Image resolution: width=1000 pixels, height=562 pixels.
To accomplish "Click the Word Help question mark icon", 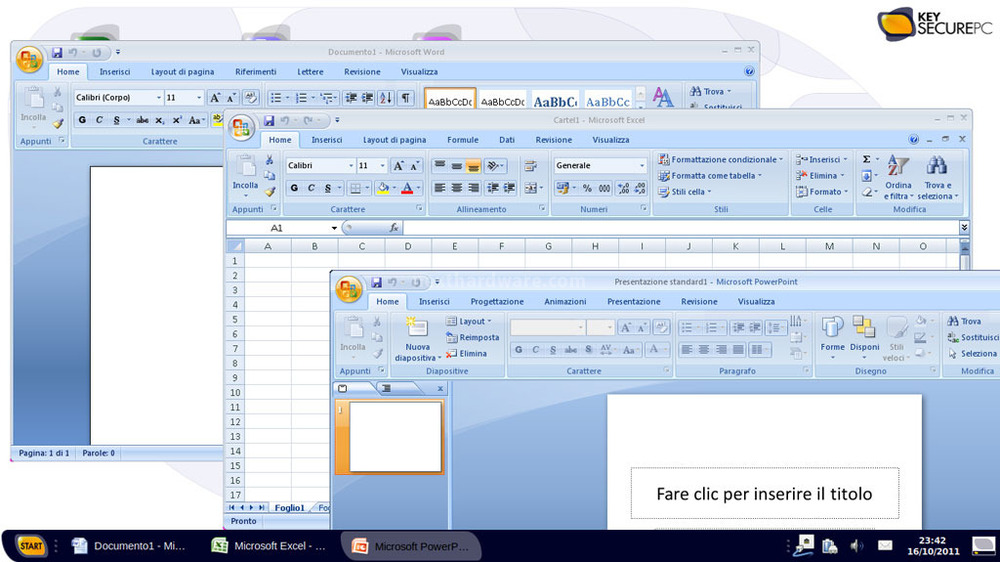I will coord(749,71).
